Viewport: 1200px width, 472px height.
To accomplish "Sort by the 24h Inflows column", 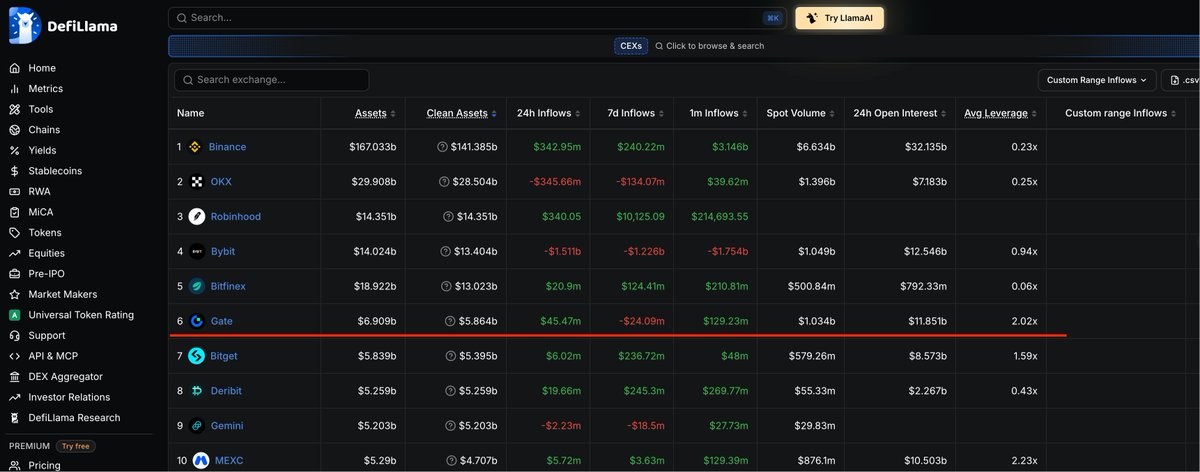I will point(549,113).
